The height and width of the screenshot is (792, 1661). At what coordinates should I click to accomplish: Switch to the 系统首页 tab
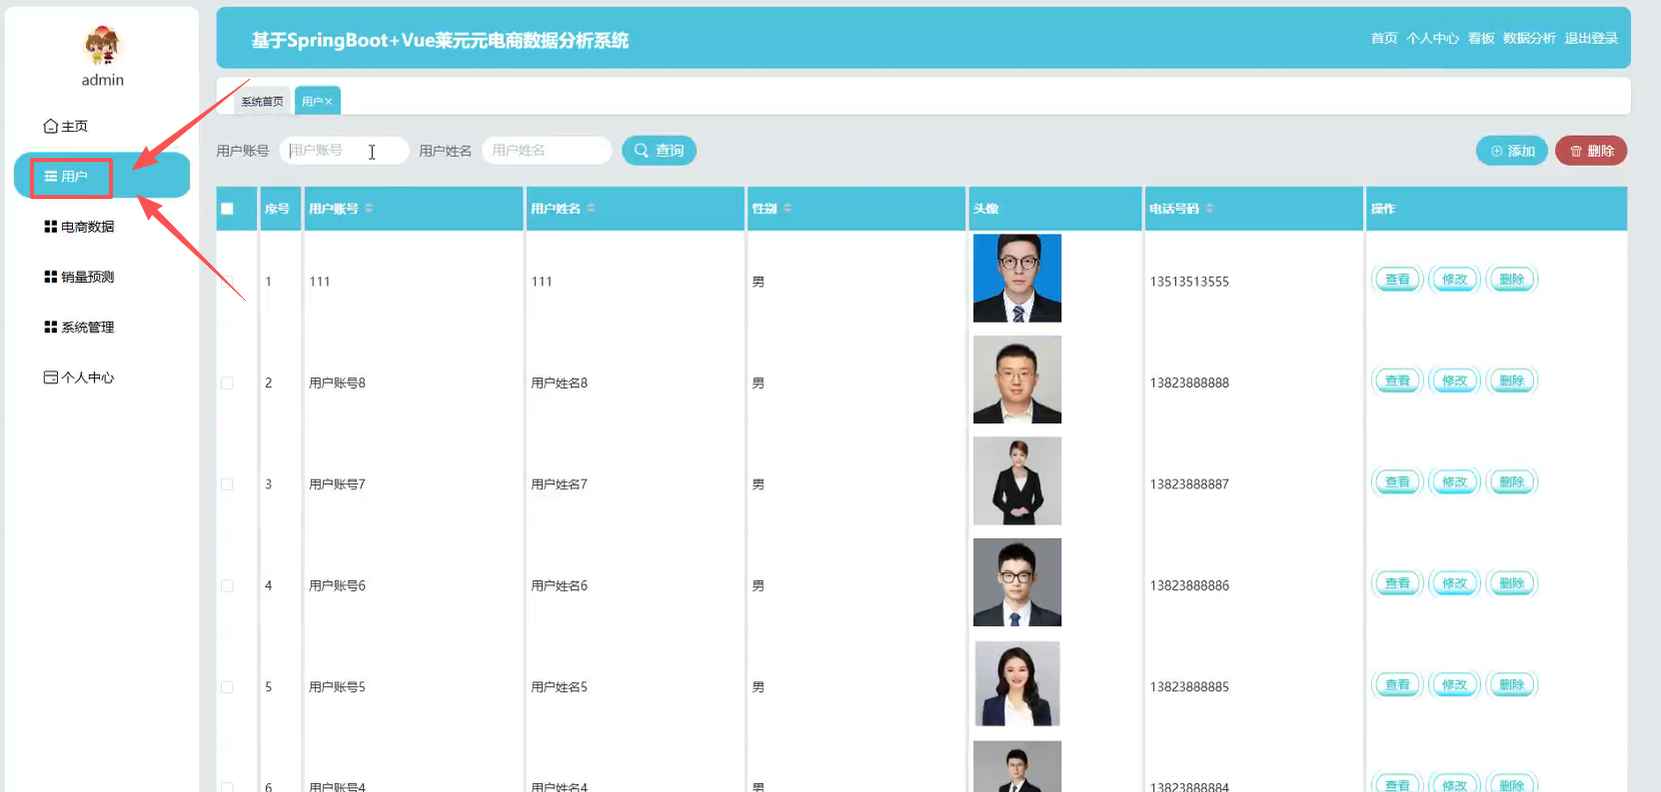click(262, 101)
